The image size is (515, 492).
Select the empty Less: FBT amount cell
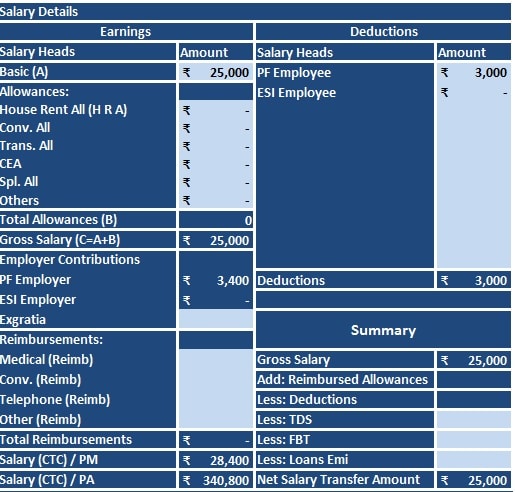(474, 440)
